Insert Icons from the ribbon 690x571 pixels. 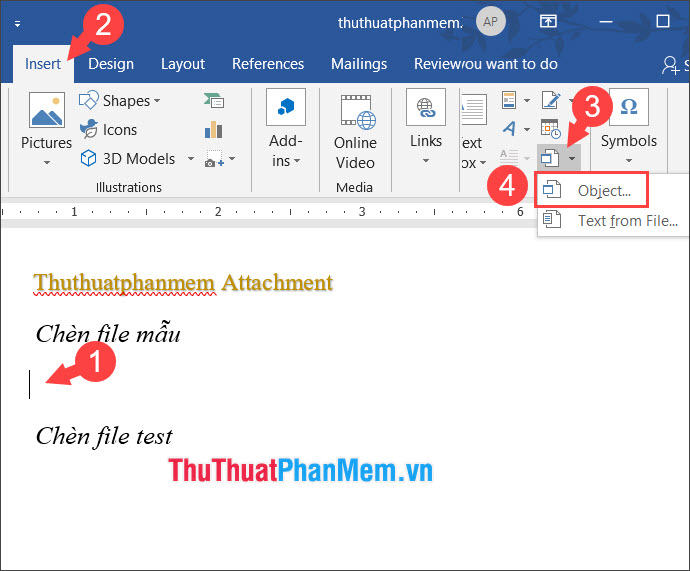click(x=108, y=130)
